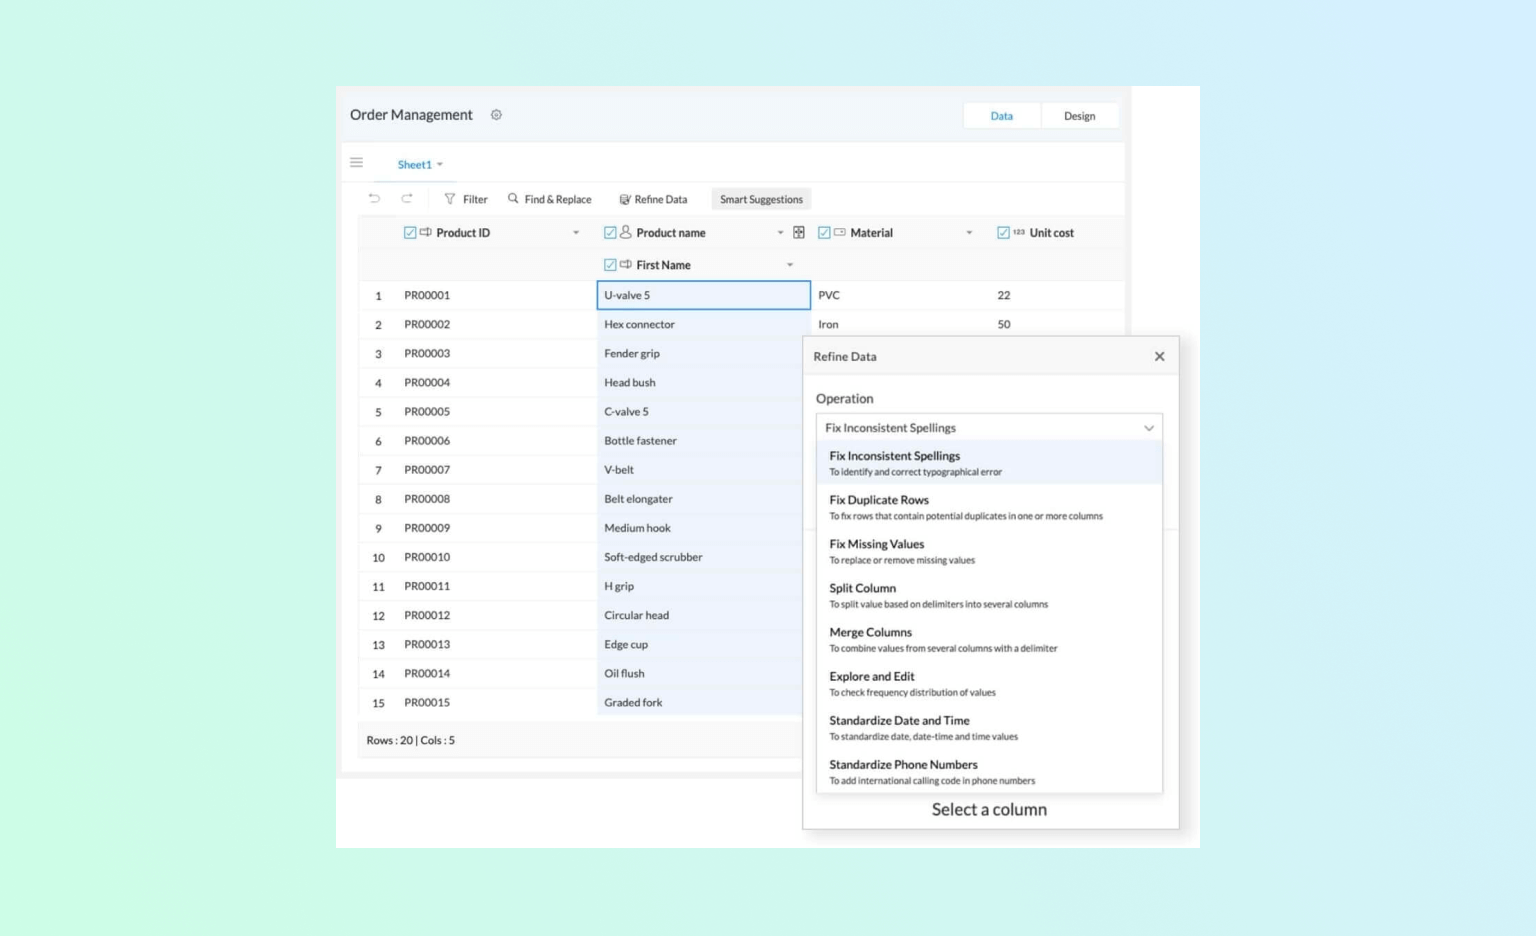Choose Fix Inconsistent Spellings option
The height and width of the screenshot is (936, 1536).
coord(989,463)
